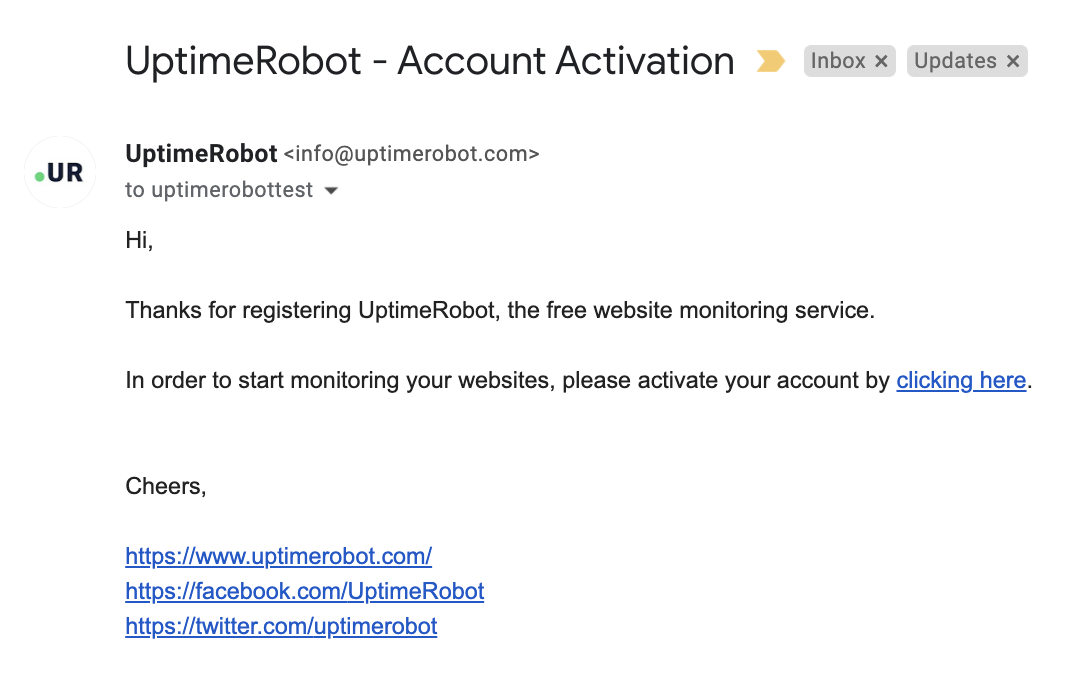Image resolution: width=1084 pixels, height=678 pixels.
Task: Open the www.uptimerobot.com link
Action: click(x=278, y=556)
